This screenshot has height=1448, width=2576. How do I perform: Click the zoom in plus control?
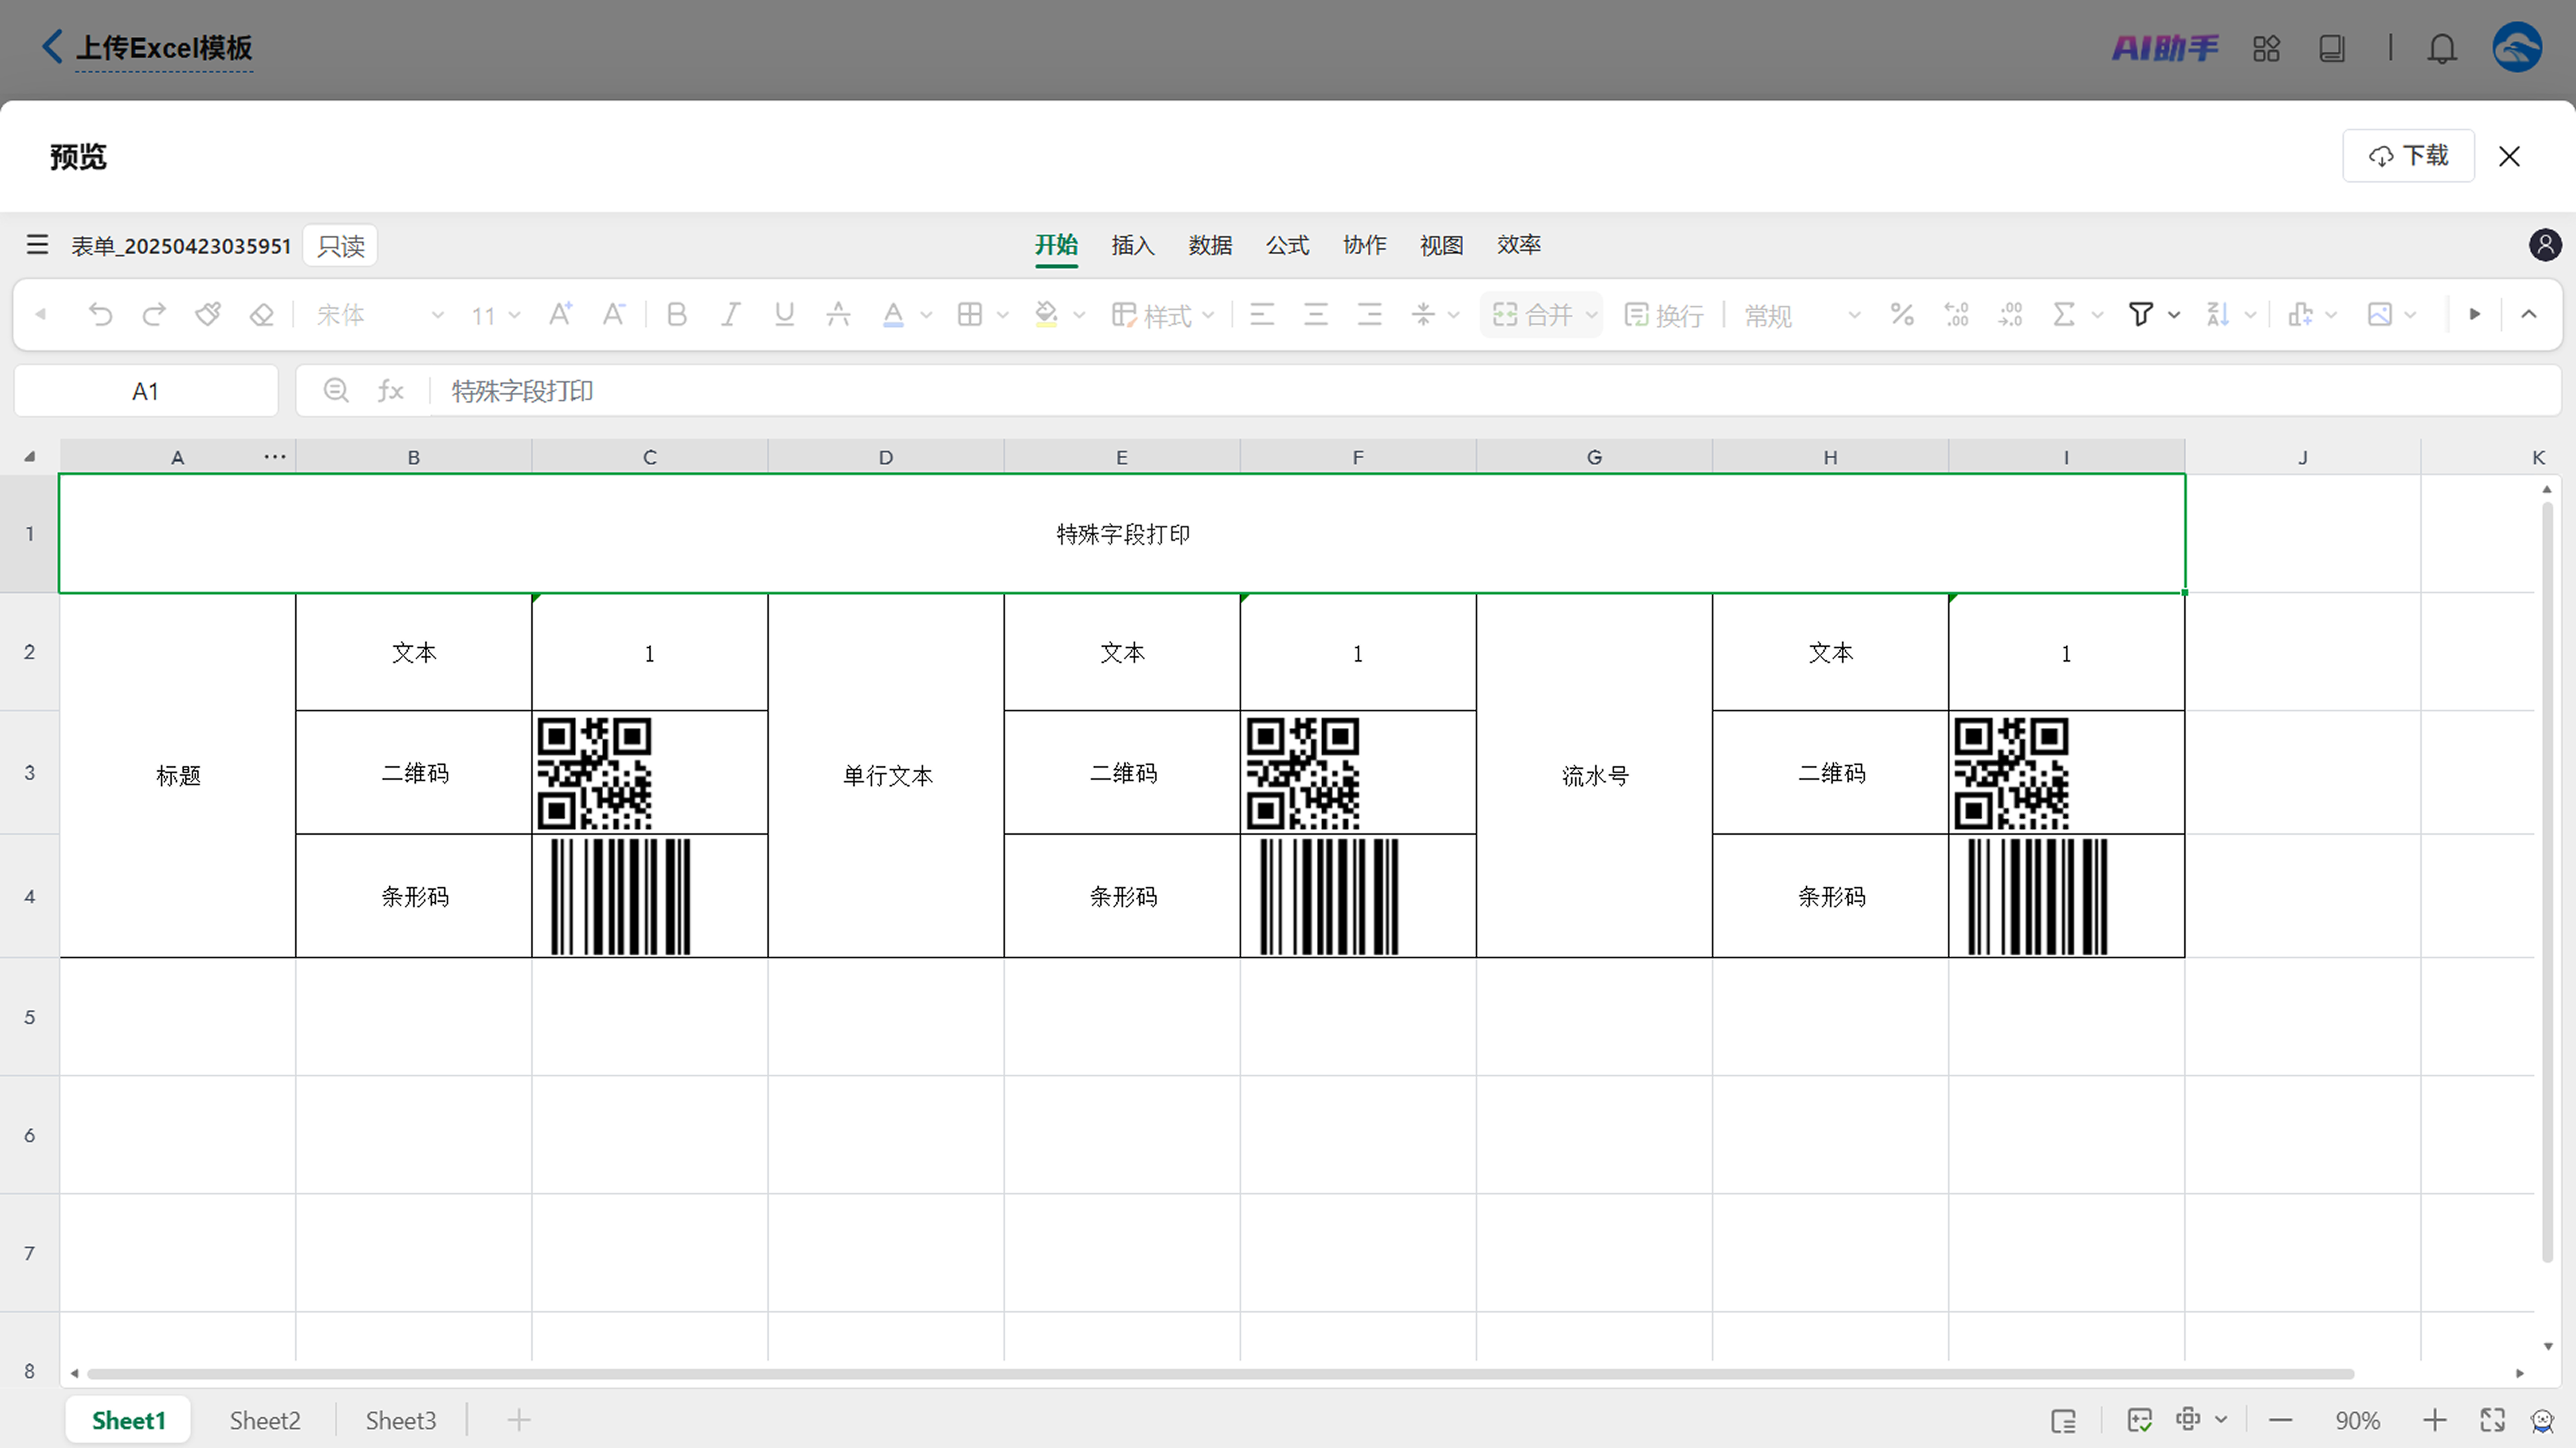click(x=2434, y=1420)
